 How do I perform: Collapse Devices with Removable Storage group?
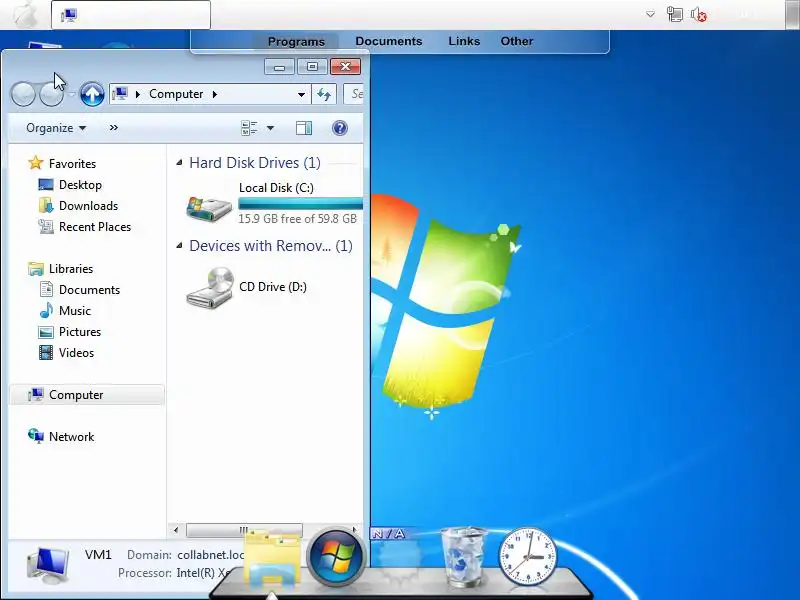coord(179,246)
